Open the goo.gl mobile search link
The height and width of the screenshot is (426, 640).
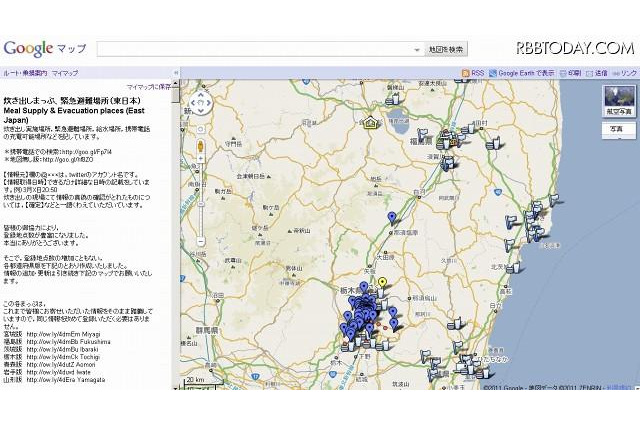coord(89,152)
